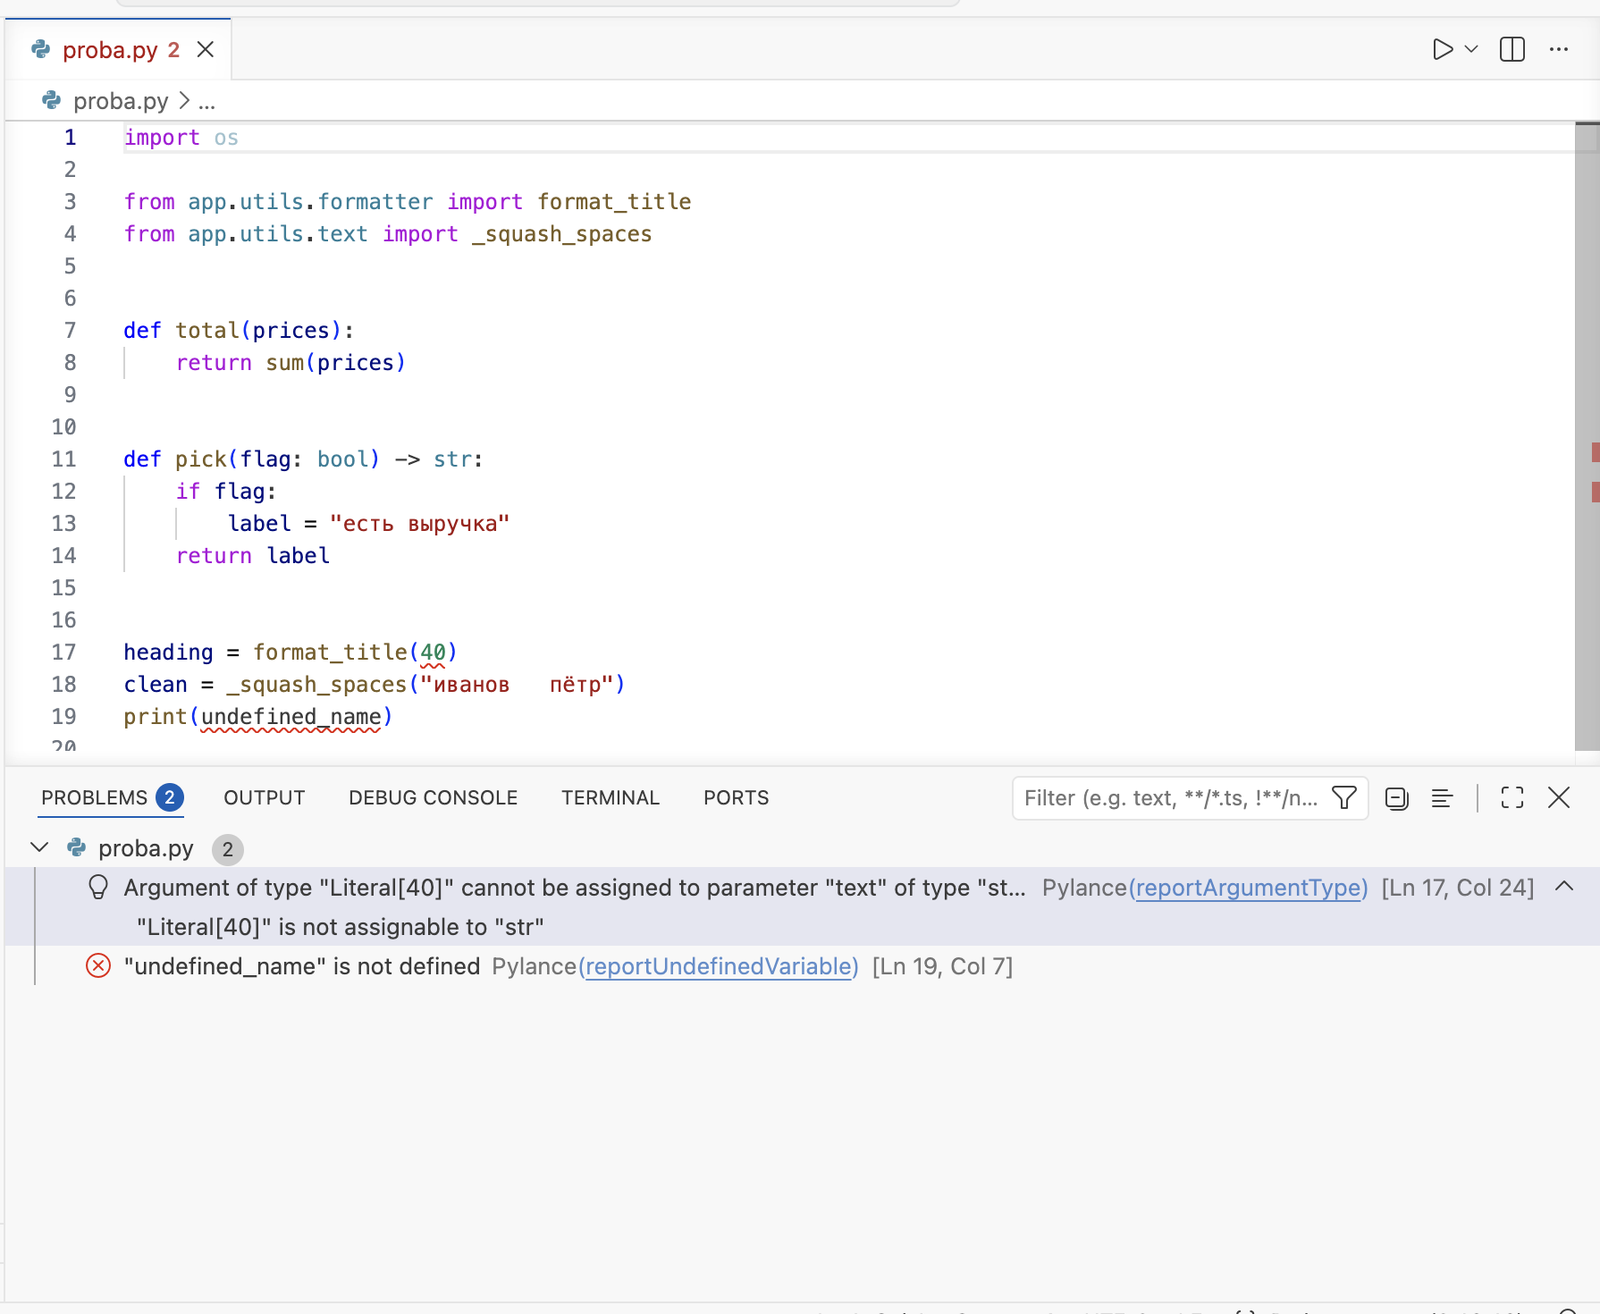Open the reportArgumentType documentation link
This screenshot has width=1600, height=1314.
tap(1247, 887)
